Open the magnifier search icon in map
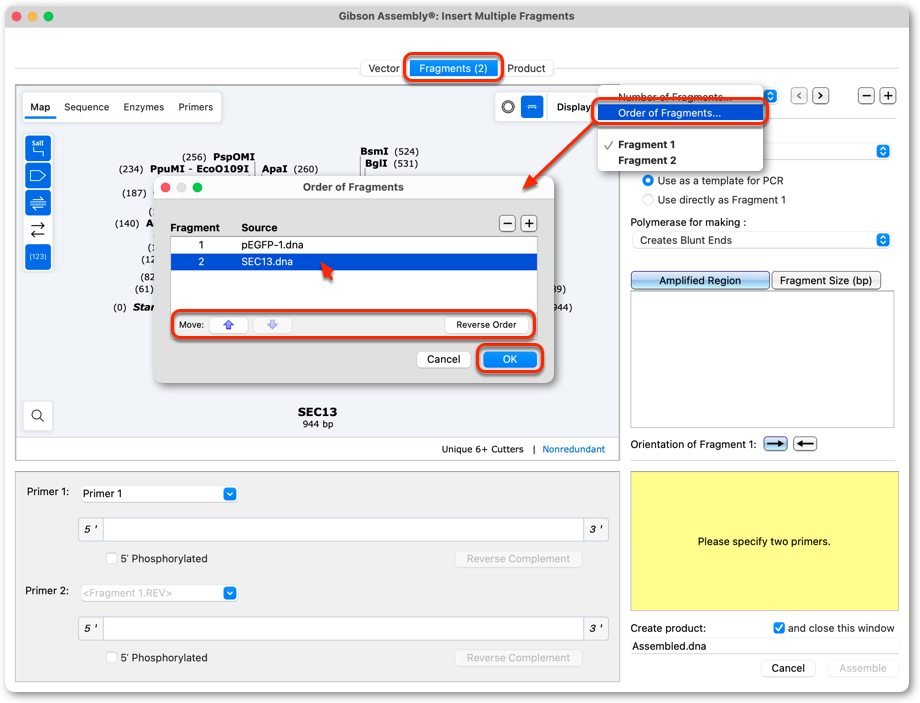920x703 pixels. click(38, 415)
